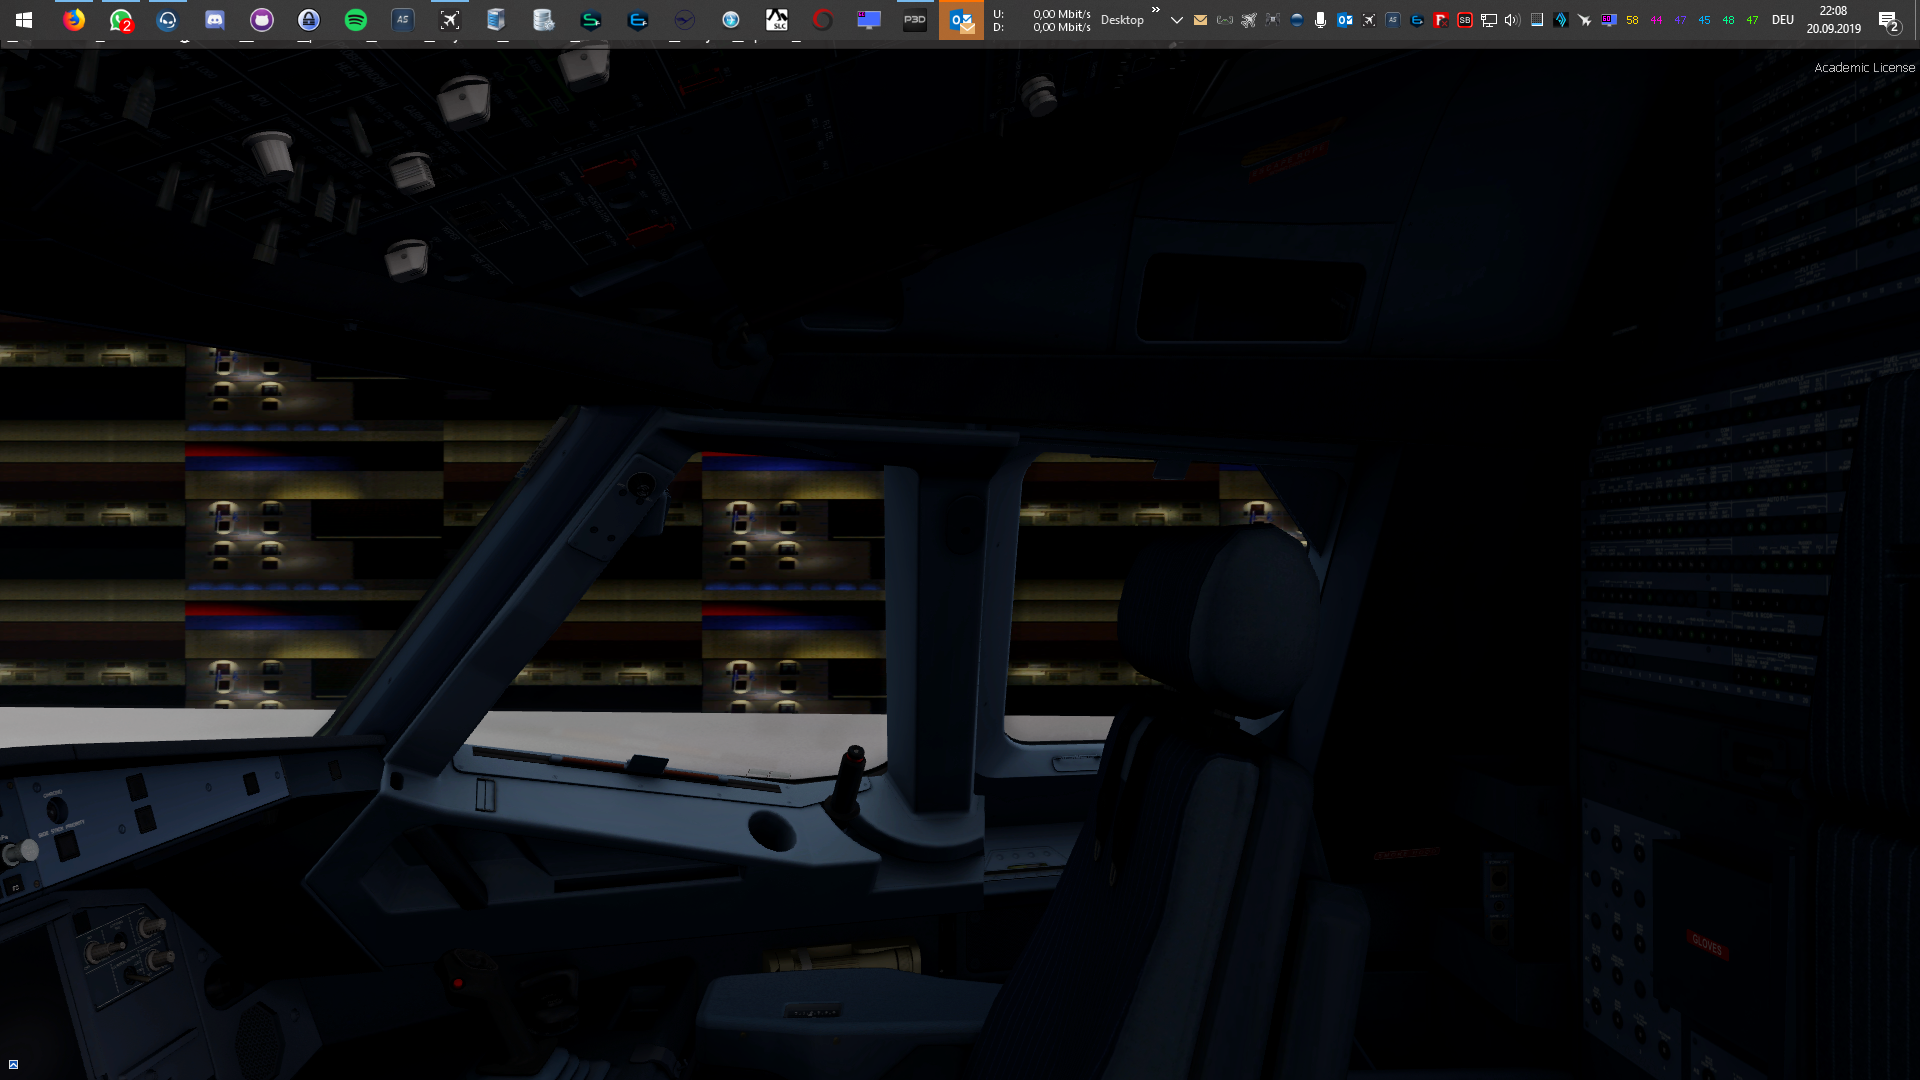The height and width of the screenshot is (1080, 1920).
Task: Open DEU keyboard language selector
Action: [x=1782, y=20]
